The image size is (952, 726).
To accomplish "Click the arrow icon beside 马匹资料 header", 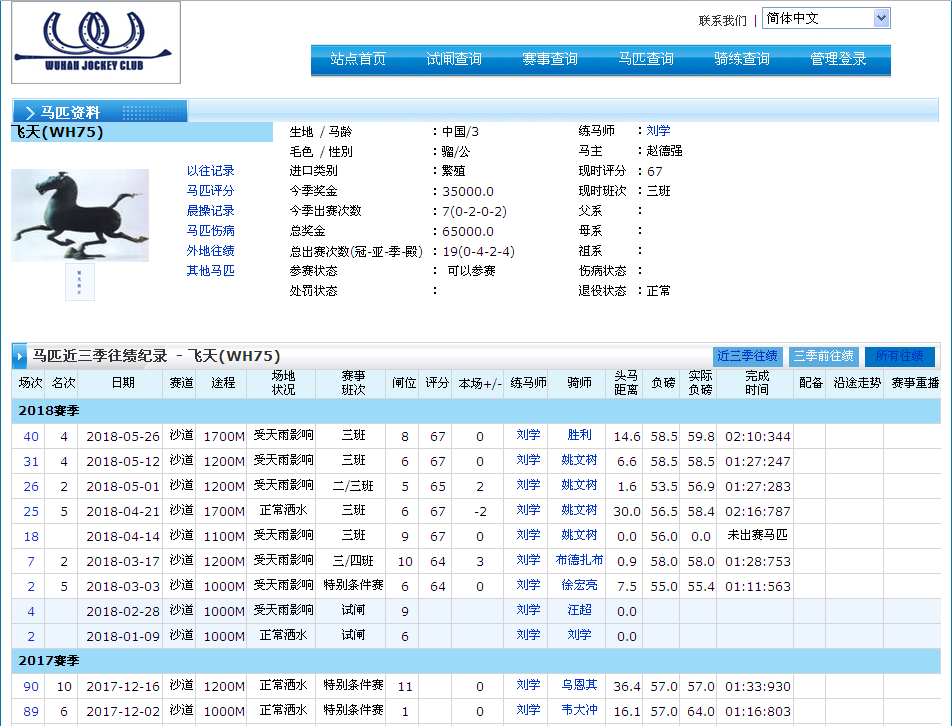I will [29, 113].
